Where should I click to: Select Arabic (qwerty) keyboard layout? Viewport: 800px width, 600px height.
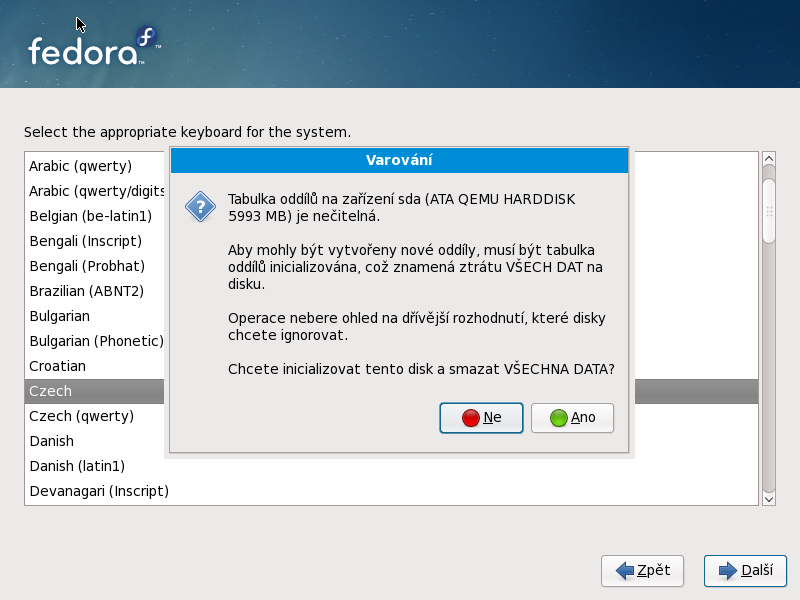(x=80, y=166)
